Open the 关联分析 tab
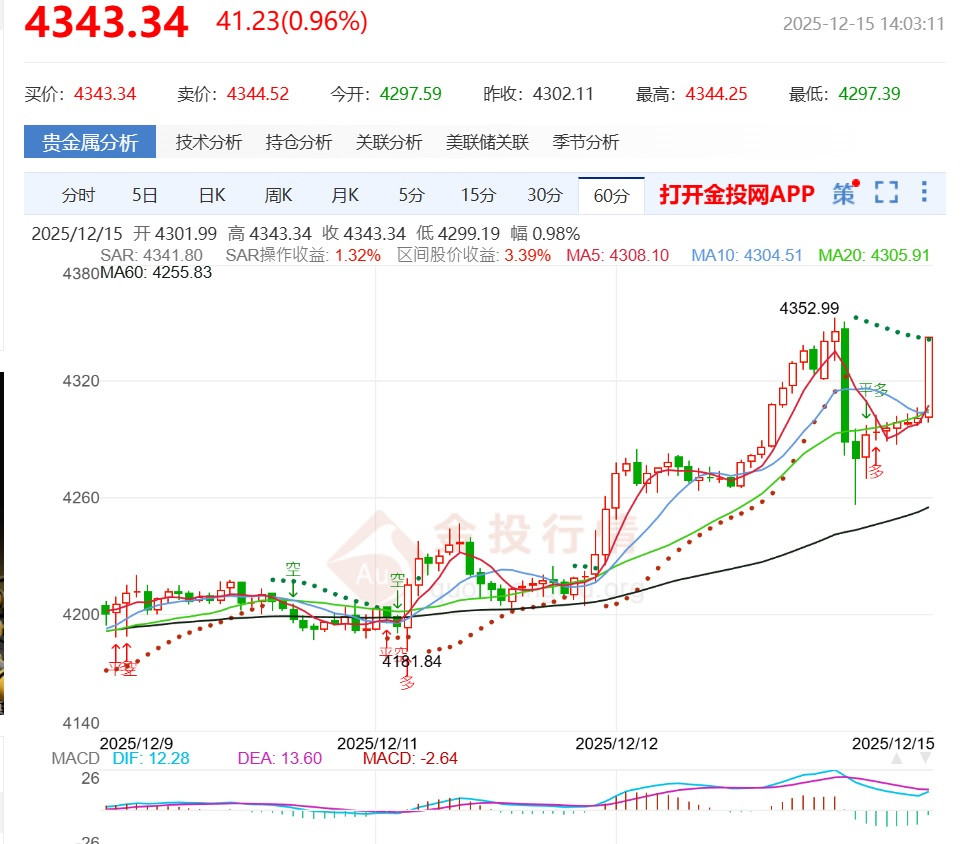The width and height of the screenshot is (963, 844). click(x=391, y=142)
